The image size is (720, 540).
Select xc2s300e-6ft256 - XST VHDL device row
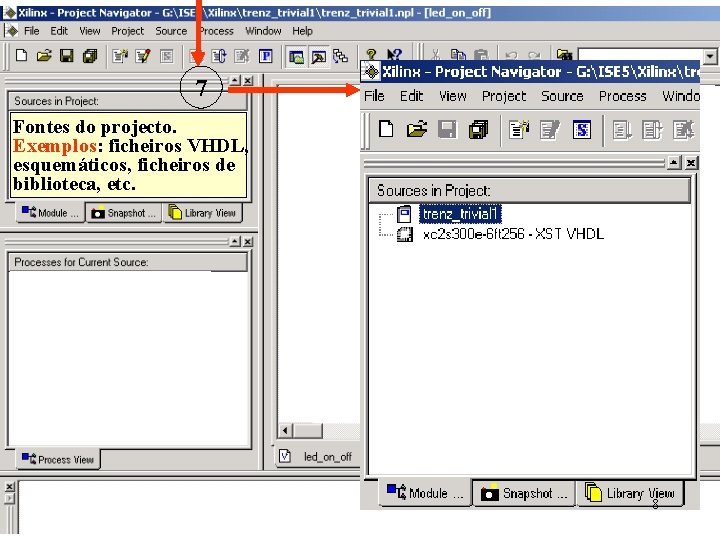point(513,234)
